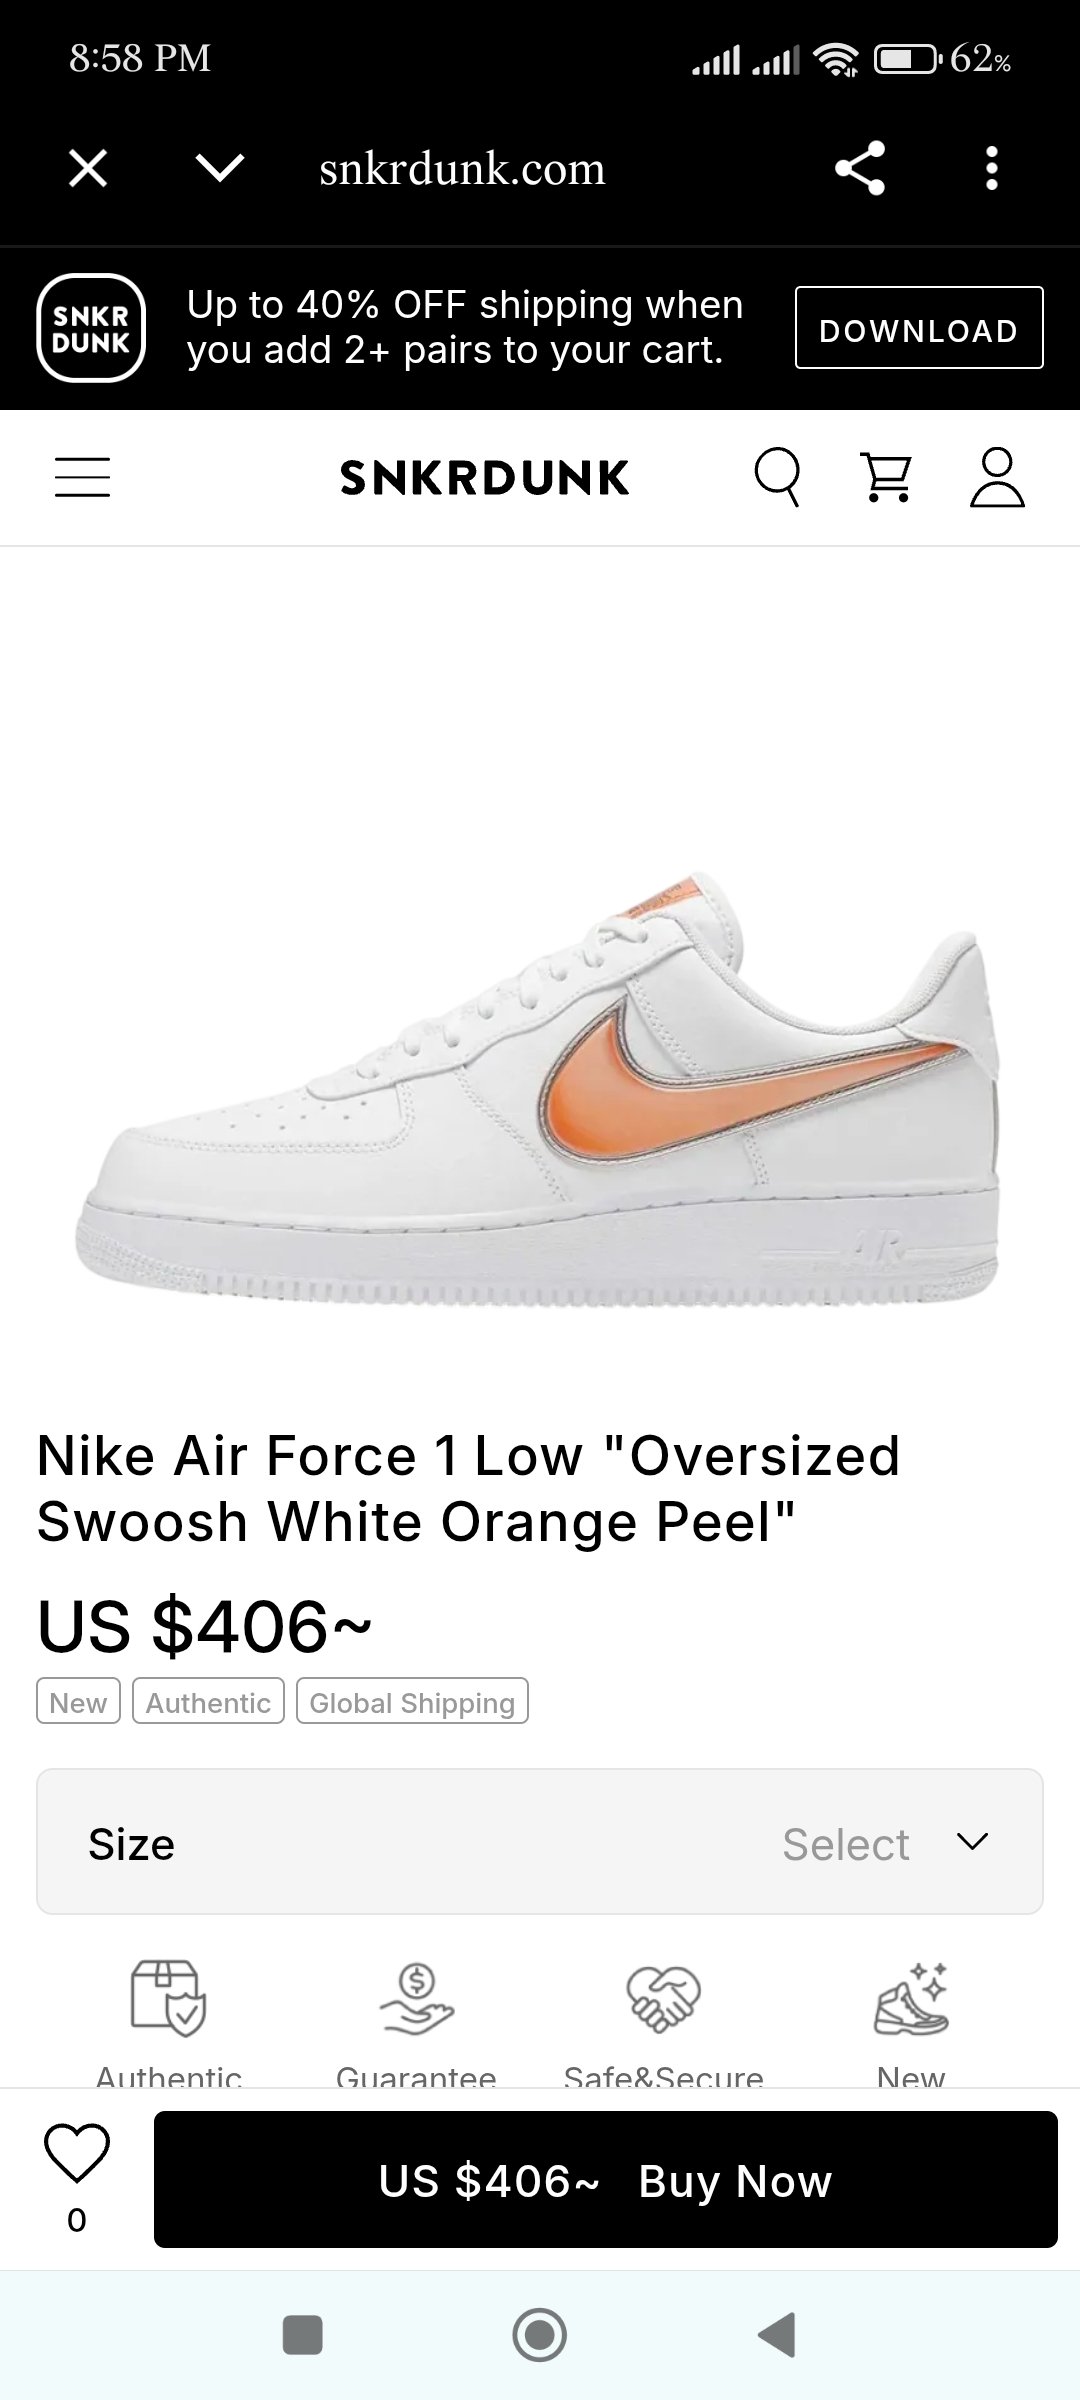Viewport: 1080px width, 2400px height.
Task: Expand browser tab chevron beside URL
Action: [220, 168]
